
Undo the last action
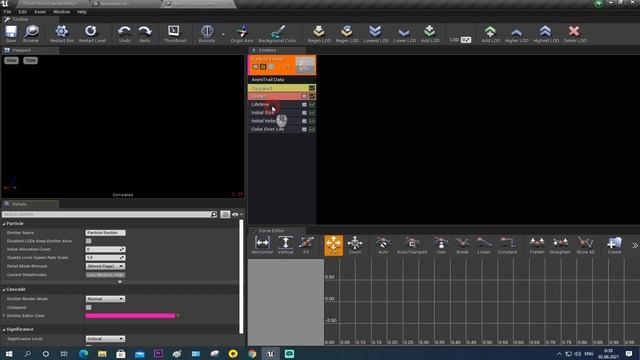coord(124,33)
